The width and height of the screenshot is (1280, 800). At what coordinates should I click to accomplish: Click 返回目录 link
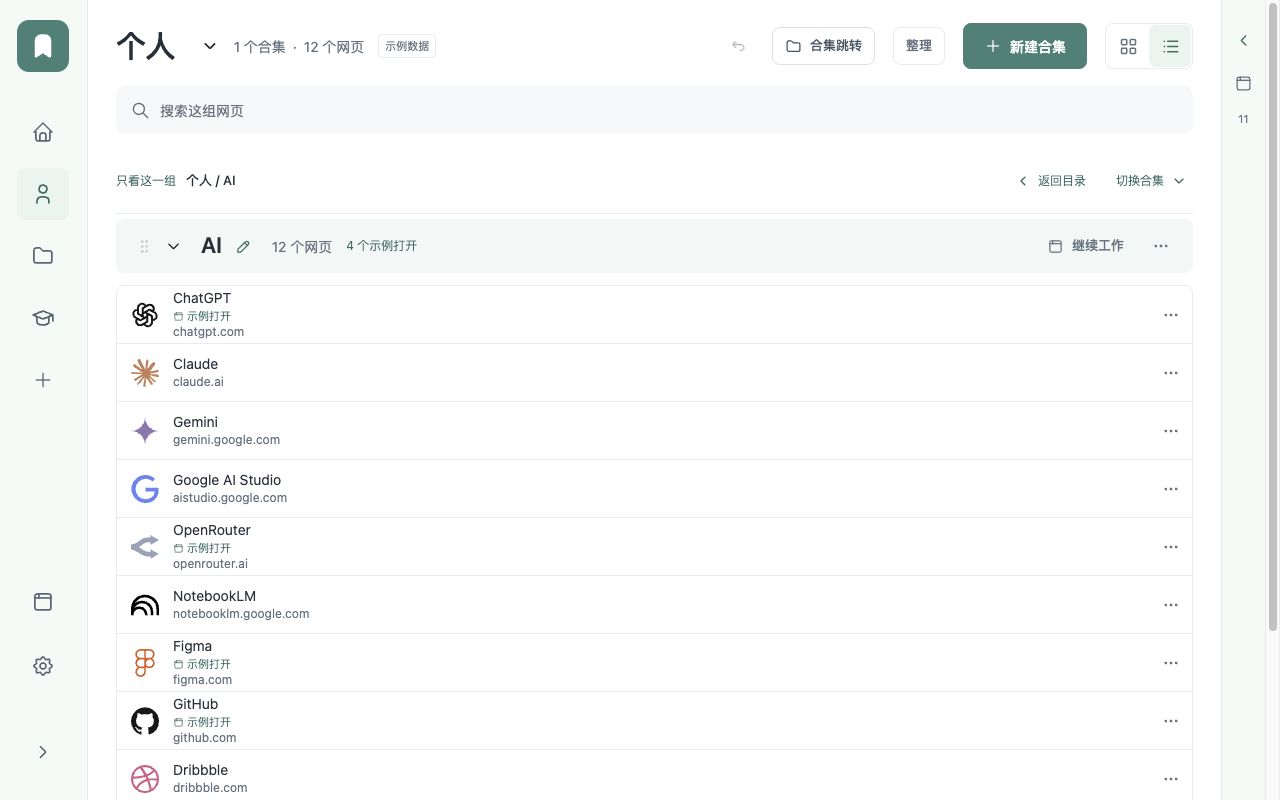[x=1052, y=181]
